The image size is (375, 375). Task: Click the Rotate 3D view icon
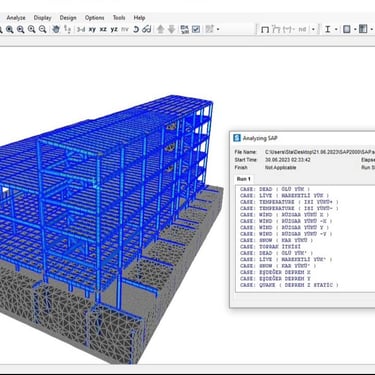136,29
